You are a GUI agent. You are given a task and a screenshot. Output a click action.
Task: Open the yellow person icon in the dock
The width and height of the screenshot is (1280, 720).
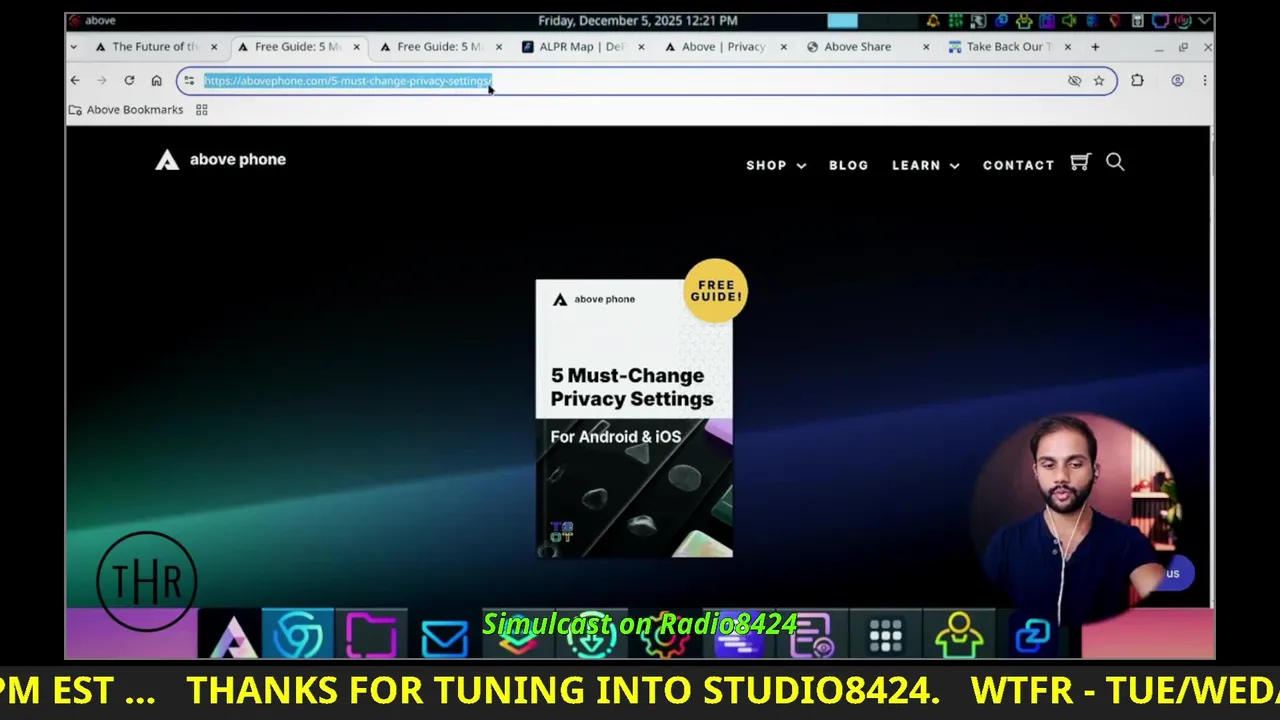point(959,635)
